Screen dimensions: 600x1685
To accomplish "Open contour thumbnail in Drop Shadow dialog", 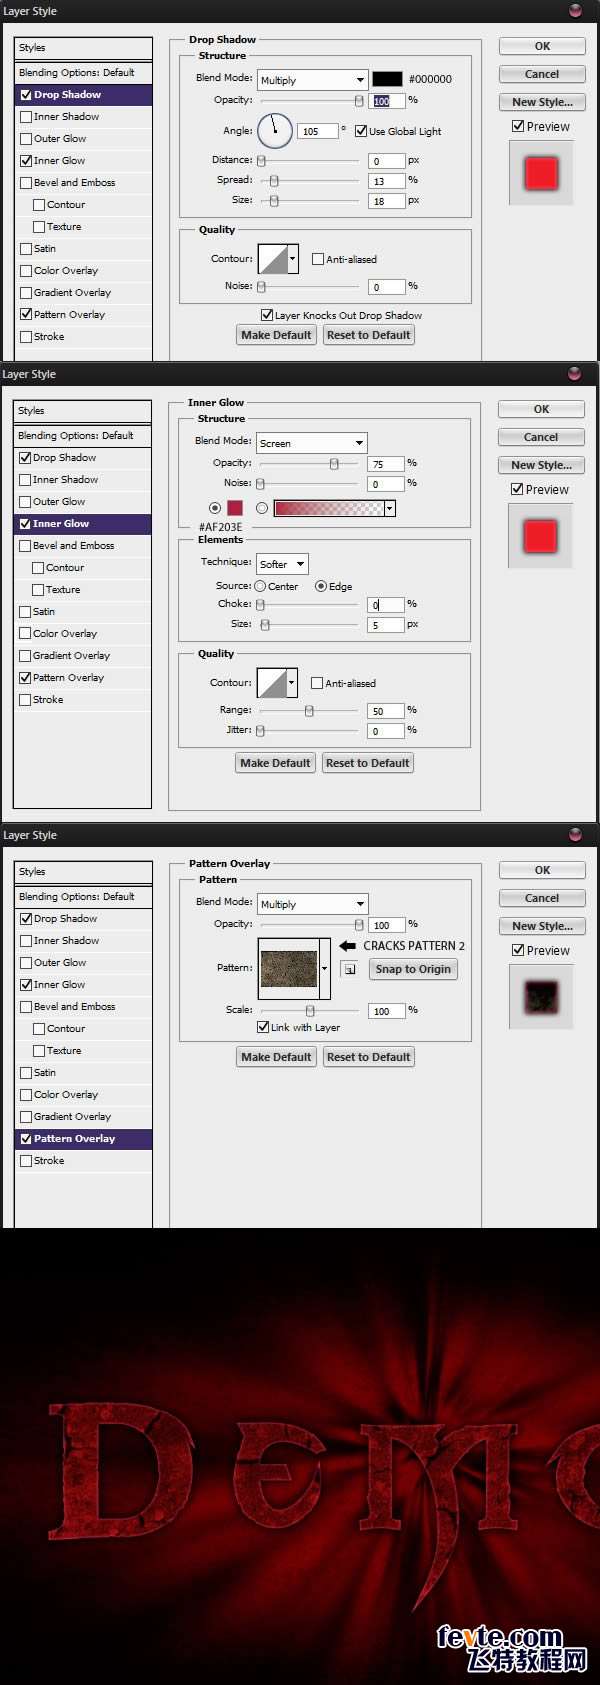I will point(272,259).
